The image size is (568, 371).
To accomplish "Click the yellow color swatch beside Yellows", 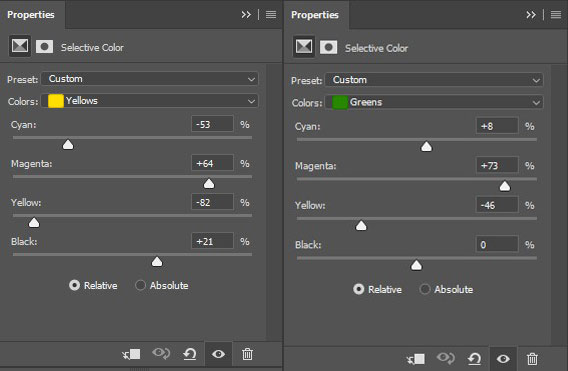I will point(56,101).
